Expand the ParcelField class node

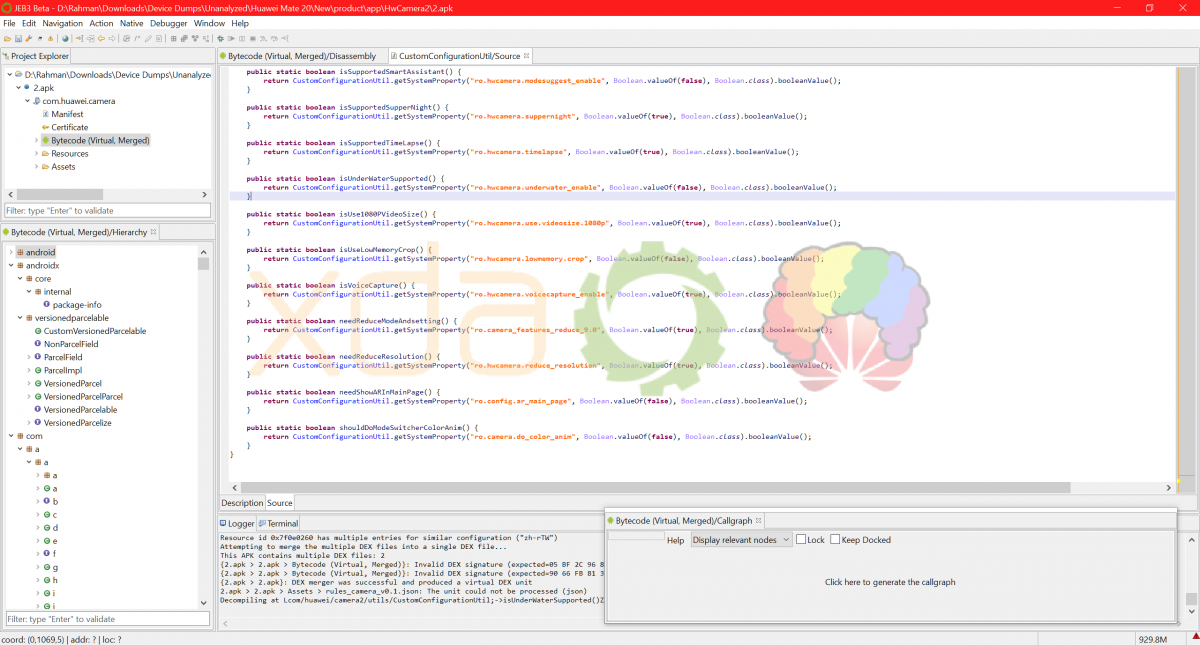28,357
